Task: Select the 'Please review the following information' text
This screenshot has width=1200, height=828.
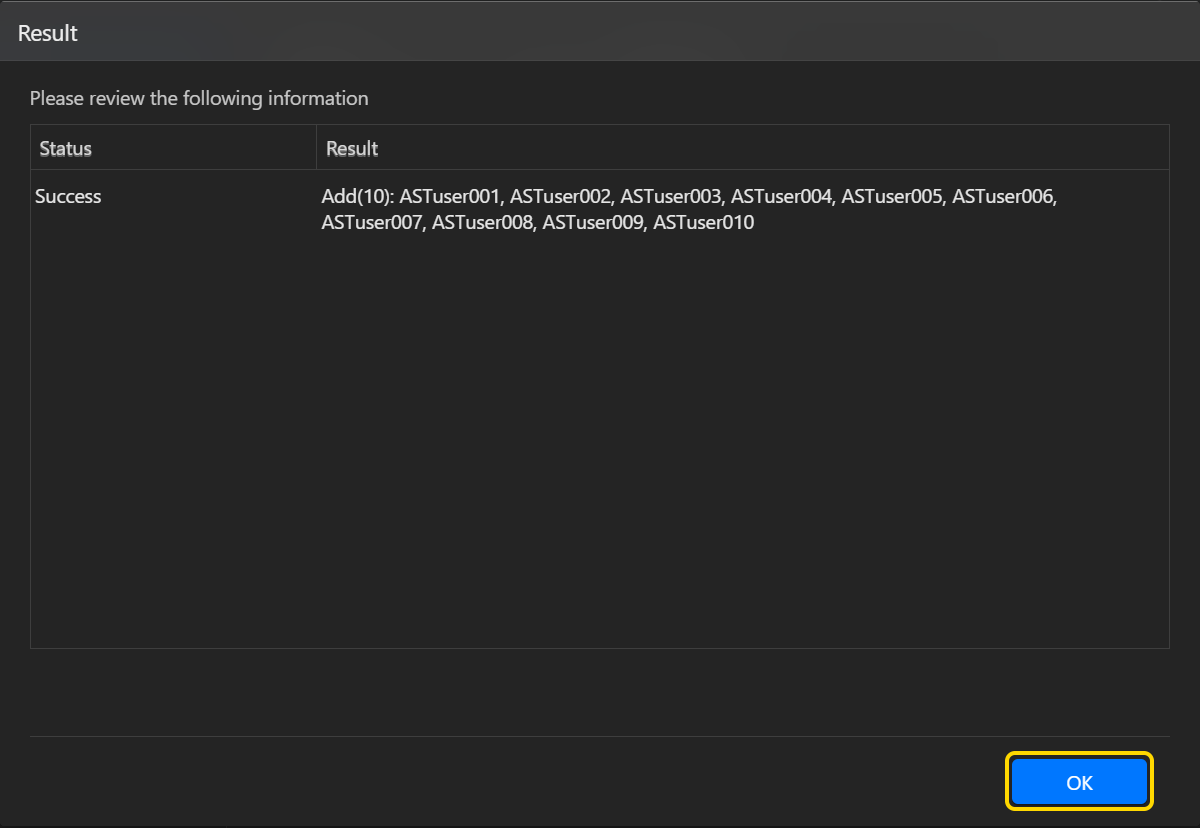Action: (199, 98)
